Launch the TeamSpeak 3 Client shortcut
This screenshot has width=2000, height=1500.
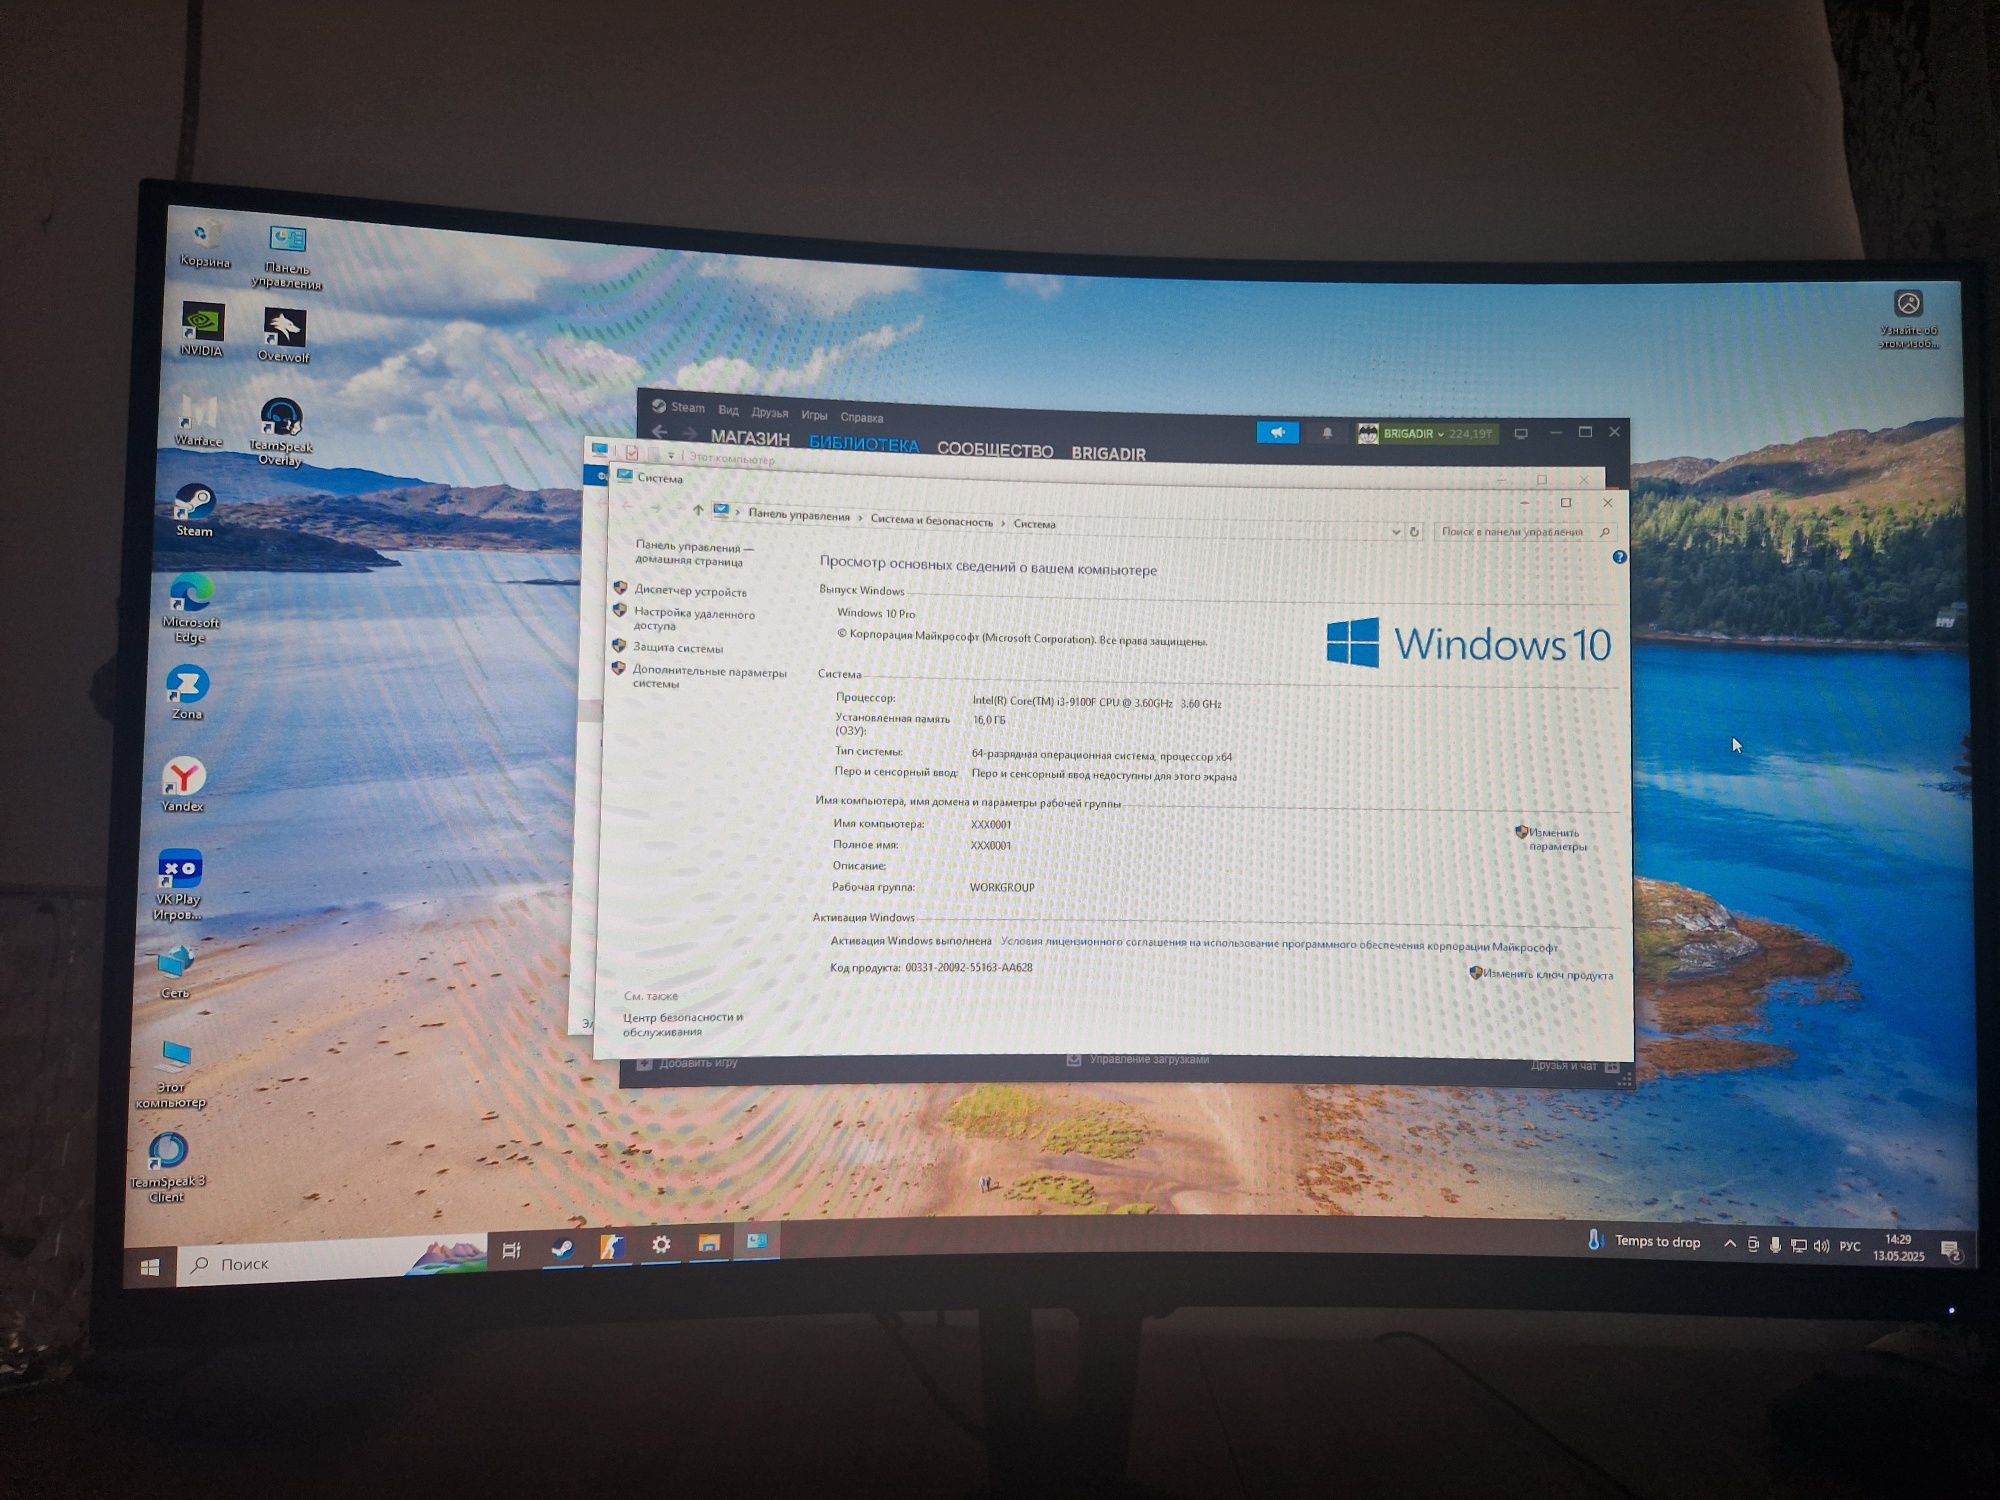point(167,1167)
